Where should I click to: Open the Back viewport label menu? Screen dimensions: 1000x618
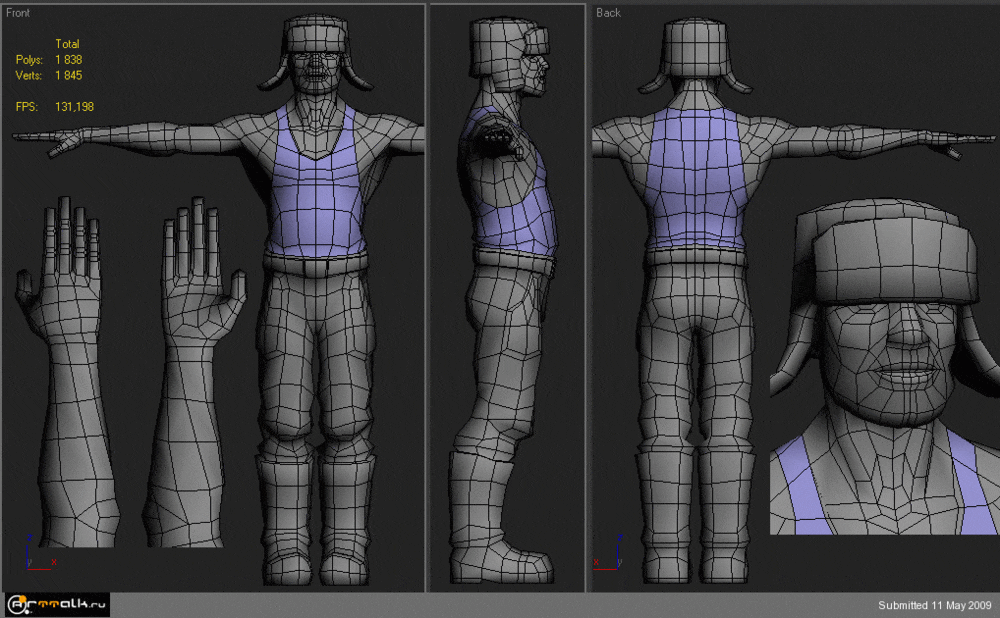(608, 13)
